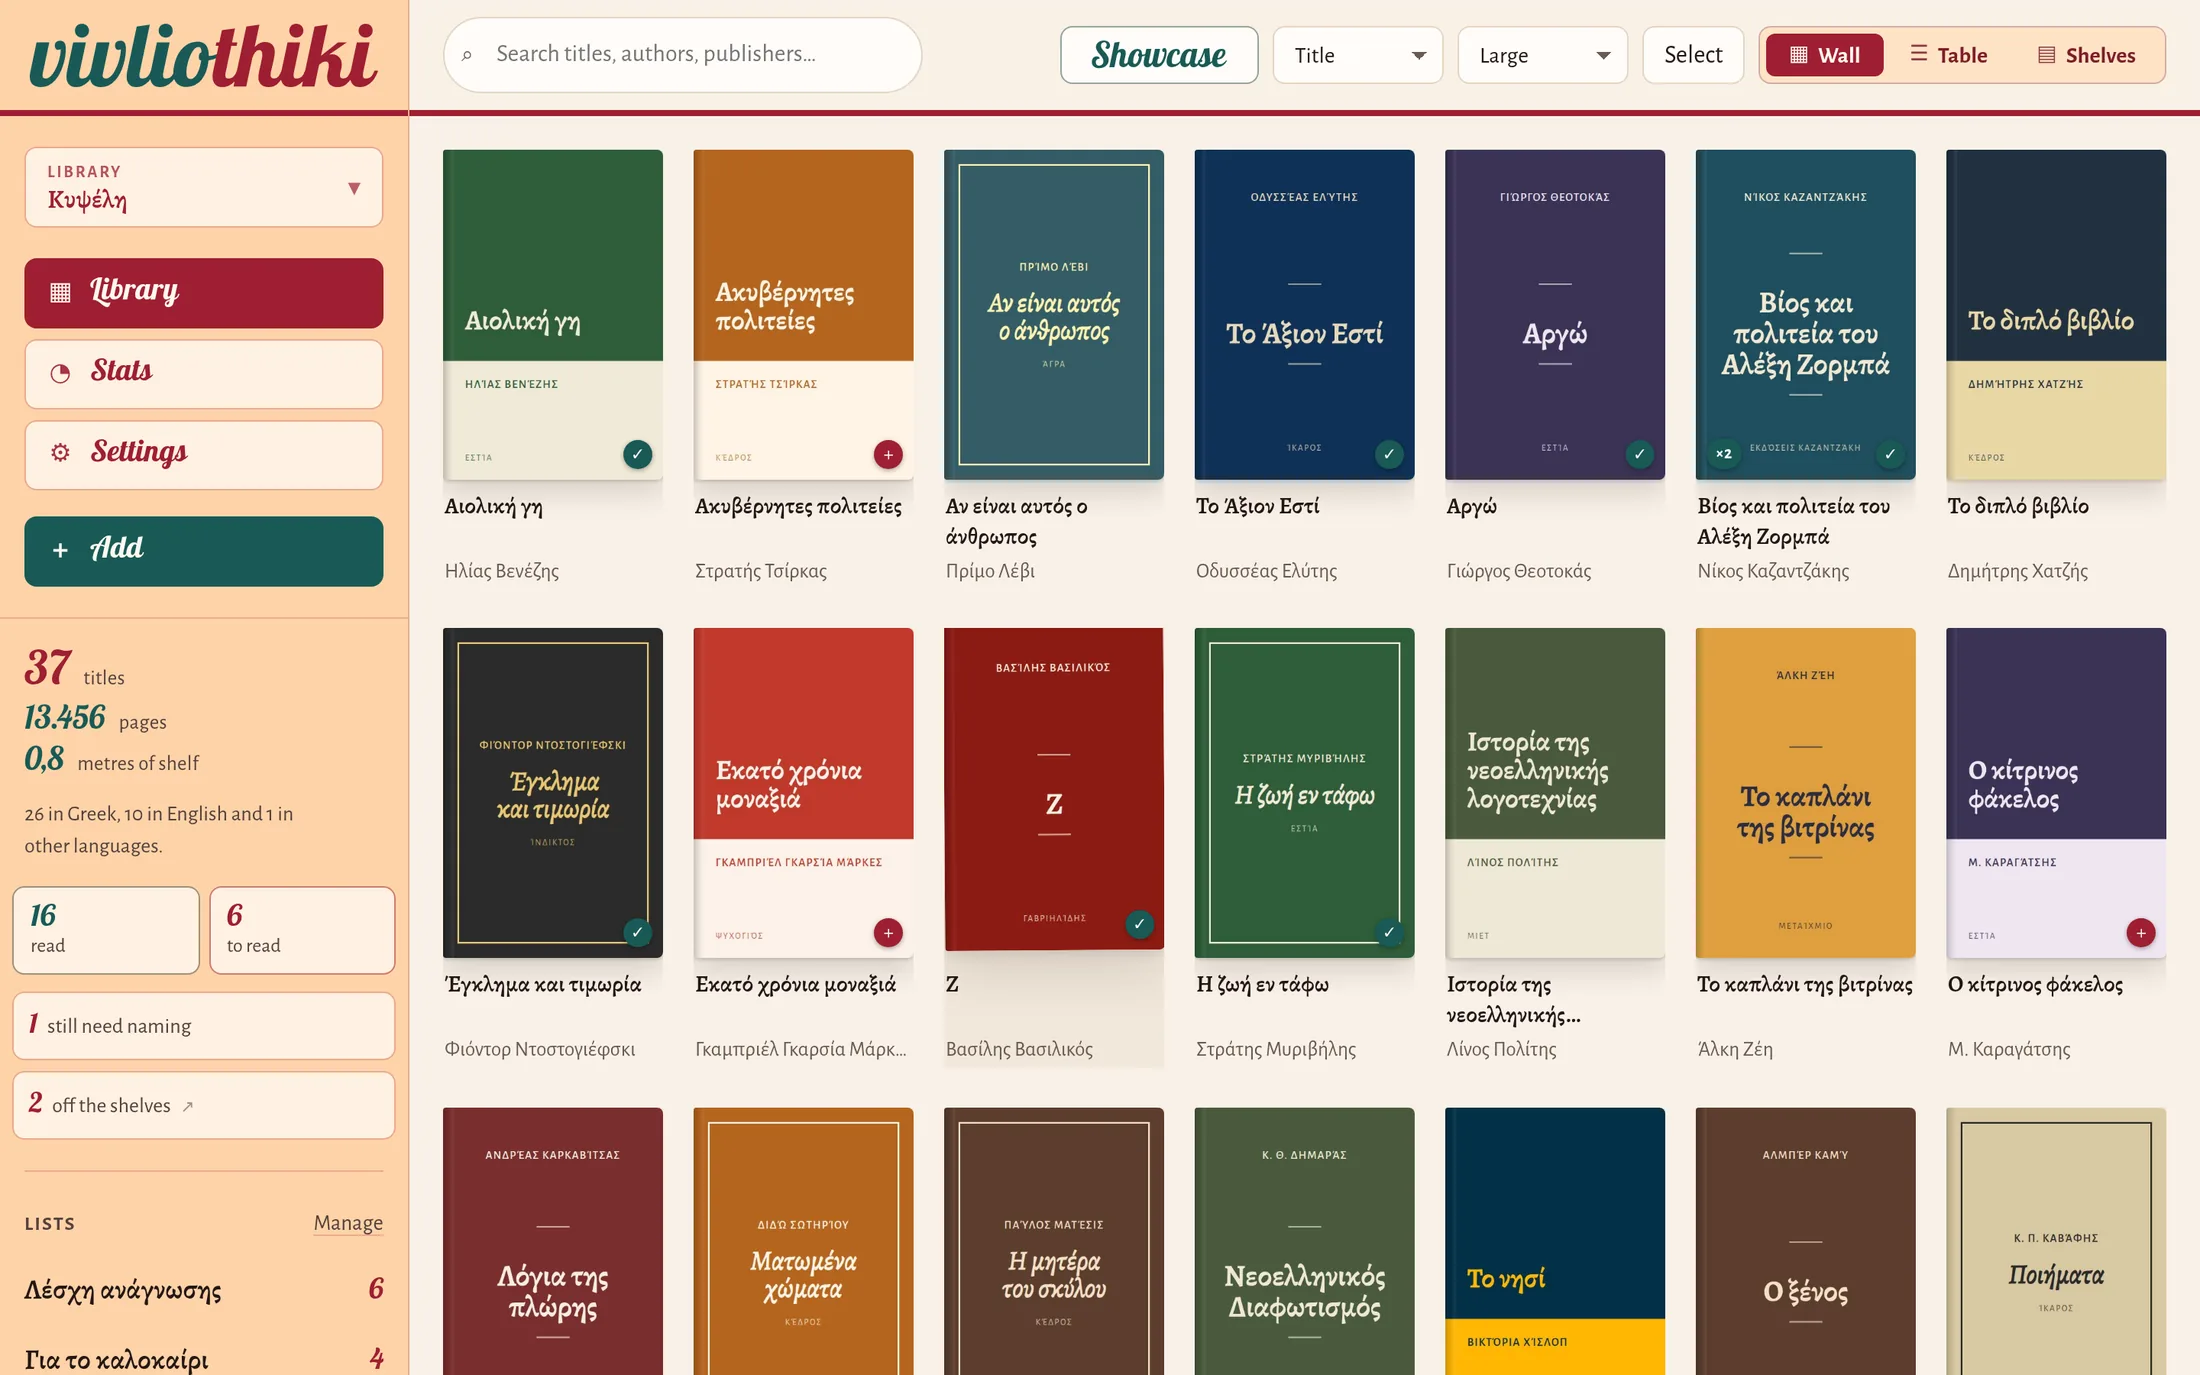Click the checkmark badge on the Z cover
The image size is (2200, 1375).
[1139, 924]
